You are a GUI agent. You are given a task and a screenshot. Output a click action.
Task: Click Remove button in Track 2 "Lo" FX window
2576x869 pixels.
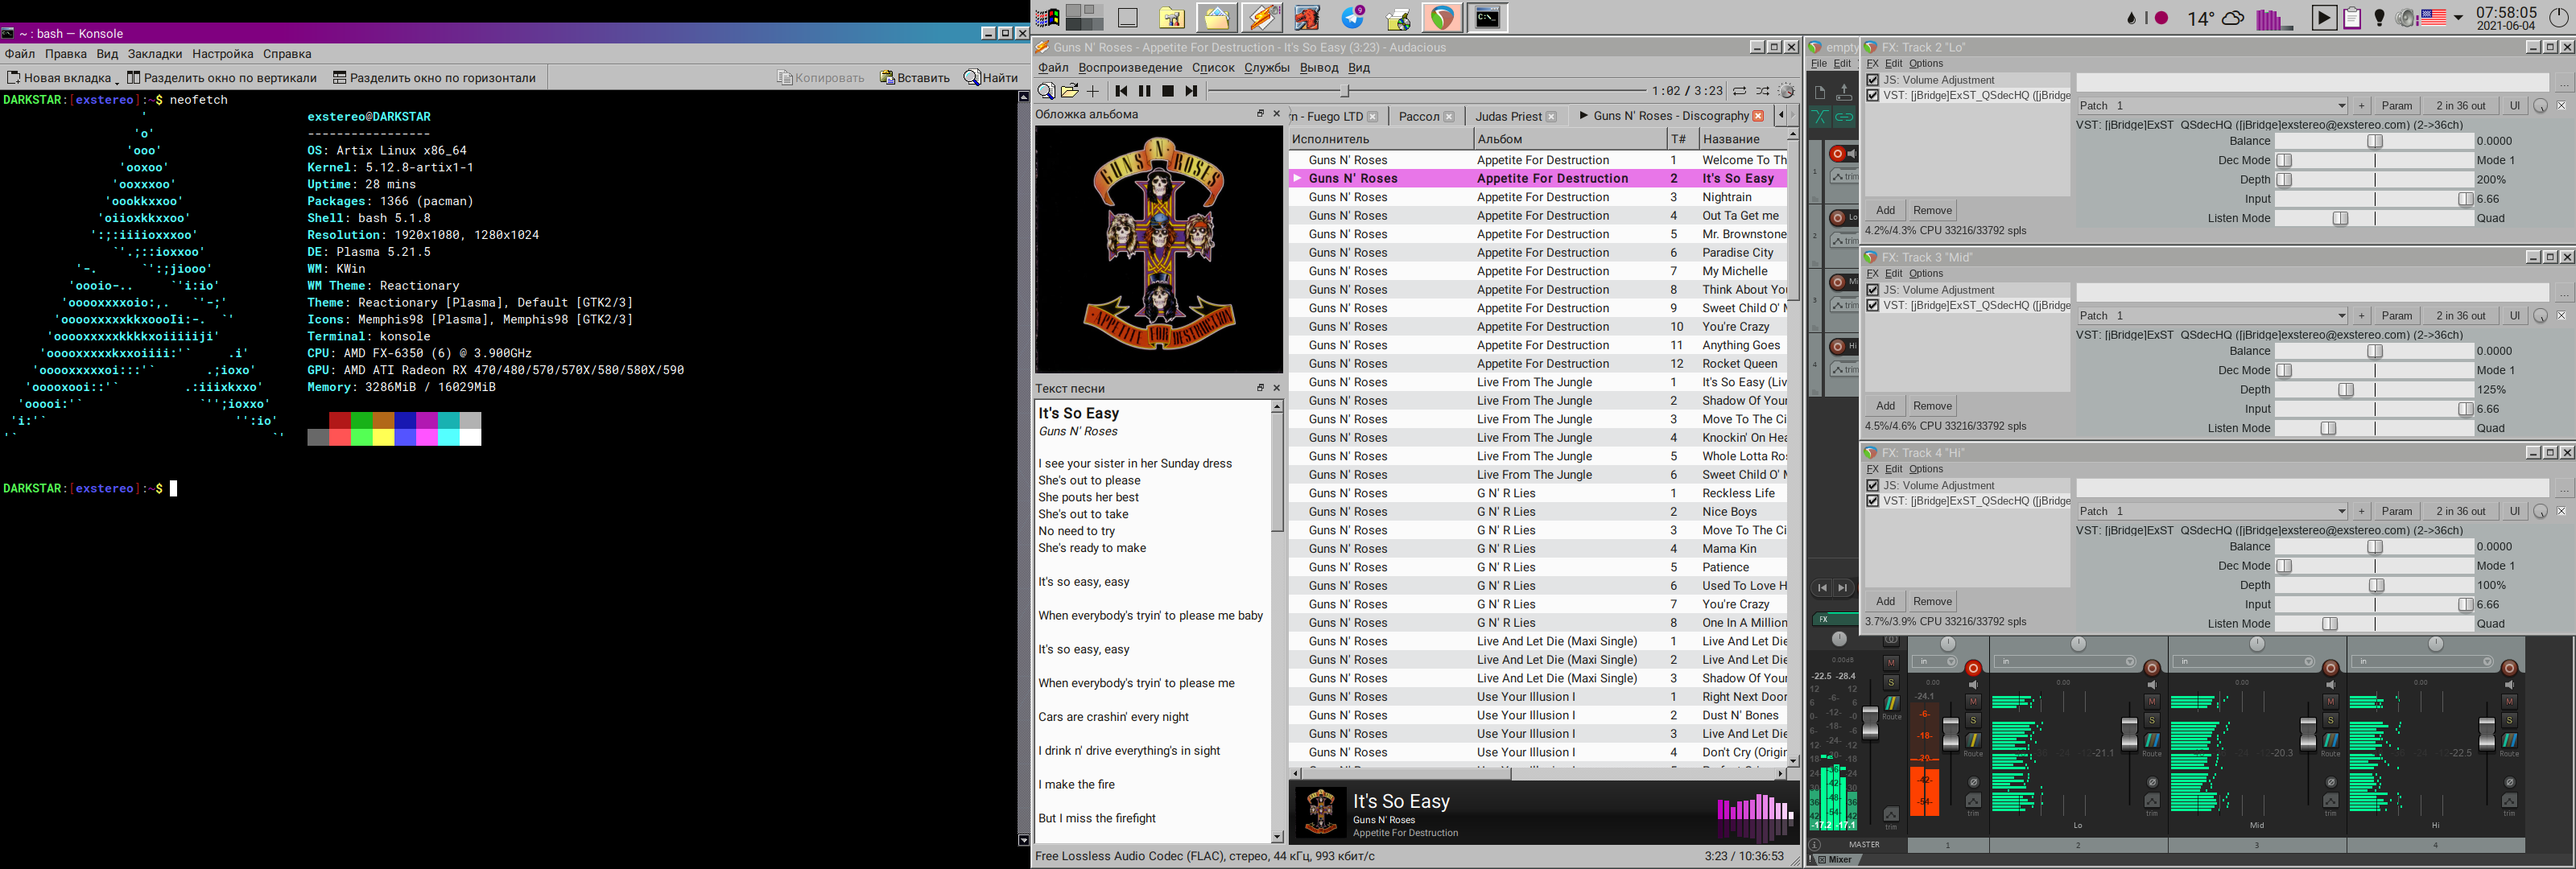pyautogui.click(x=1932, y=210)
